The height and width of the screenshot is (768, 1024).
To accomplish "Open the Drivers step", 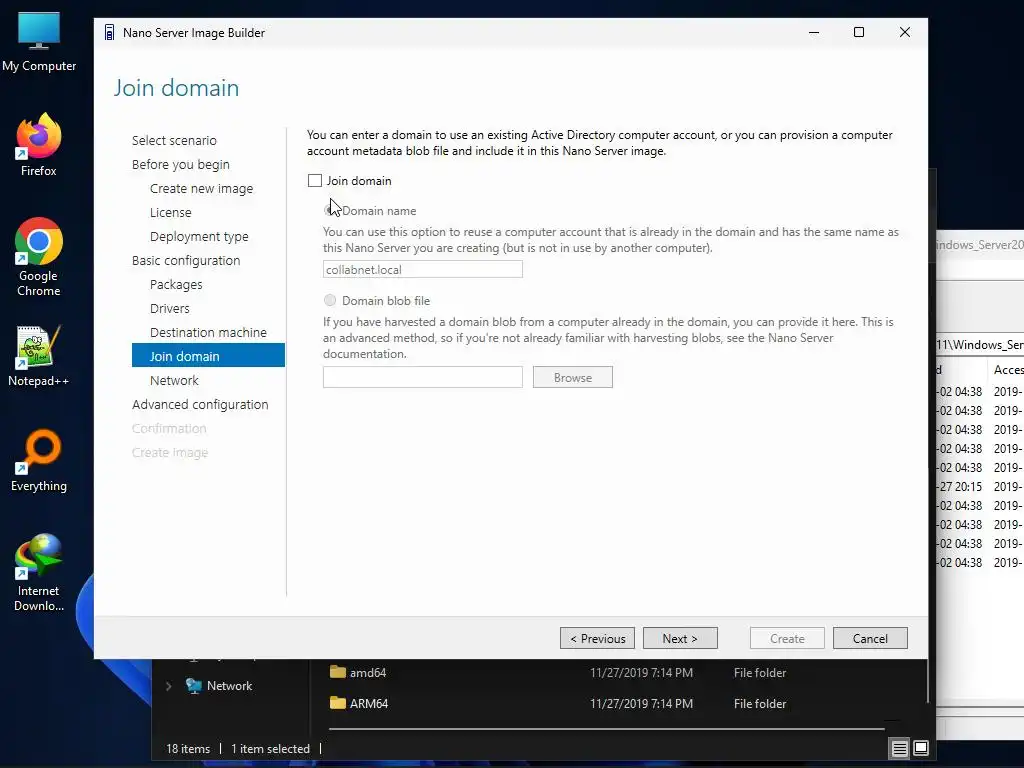I will coord(169,308).
